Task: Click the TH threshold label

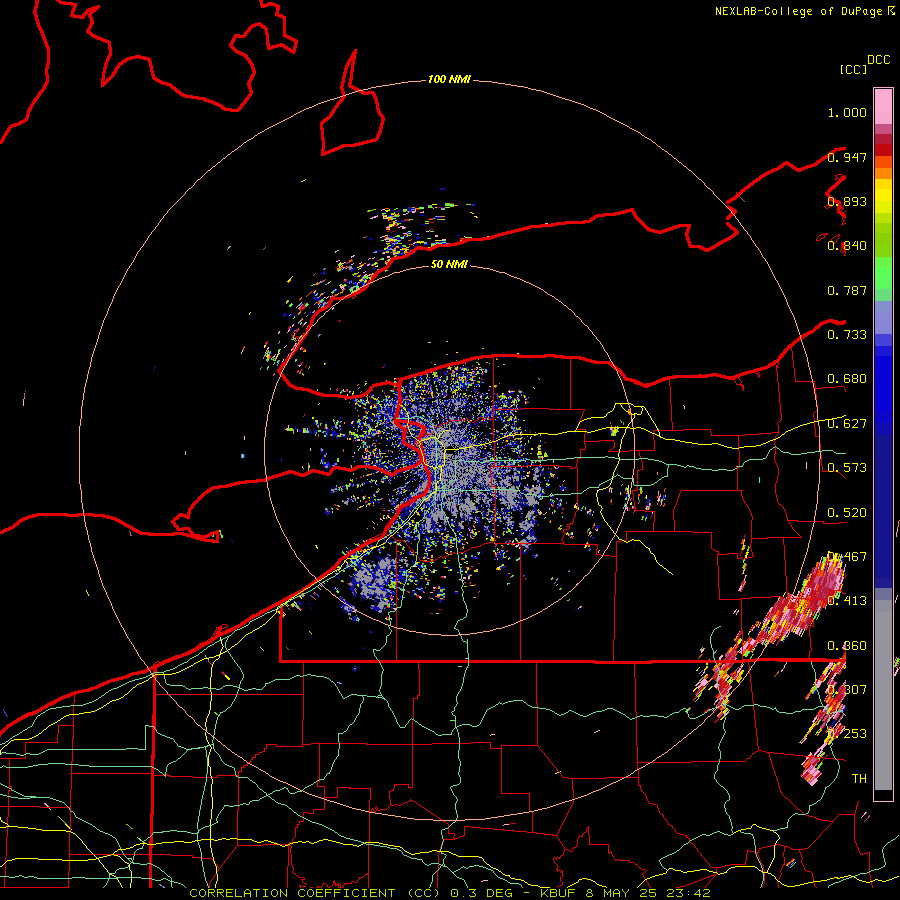Action: point(859,779)
